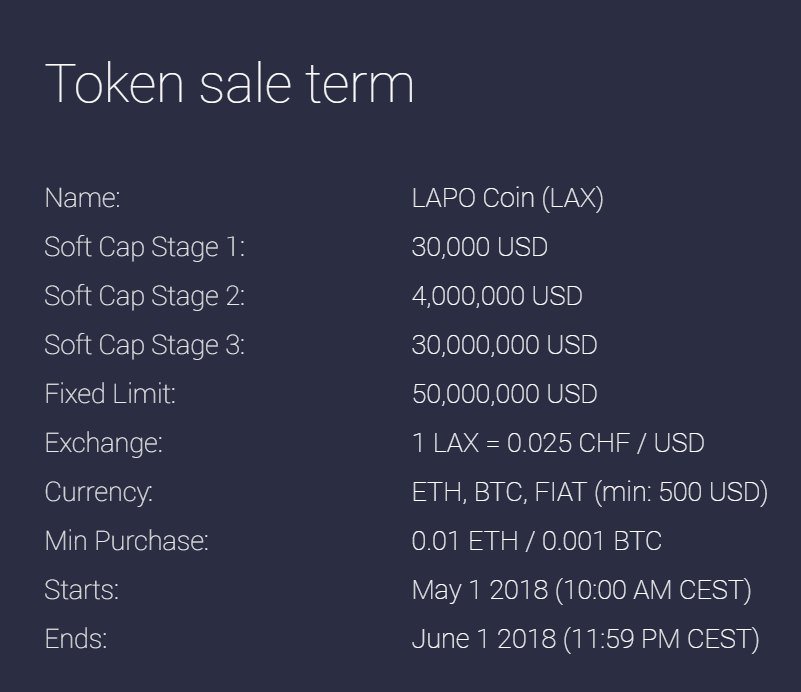Select the "Exchange:" label
Image resolution: width=801 pixels, height=692 pixels.
point(104,443)
